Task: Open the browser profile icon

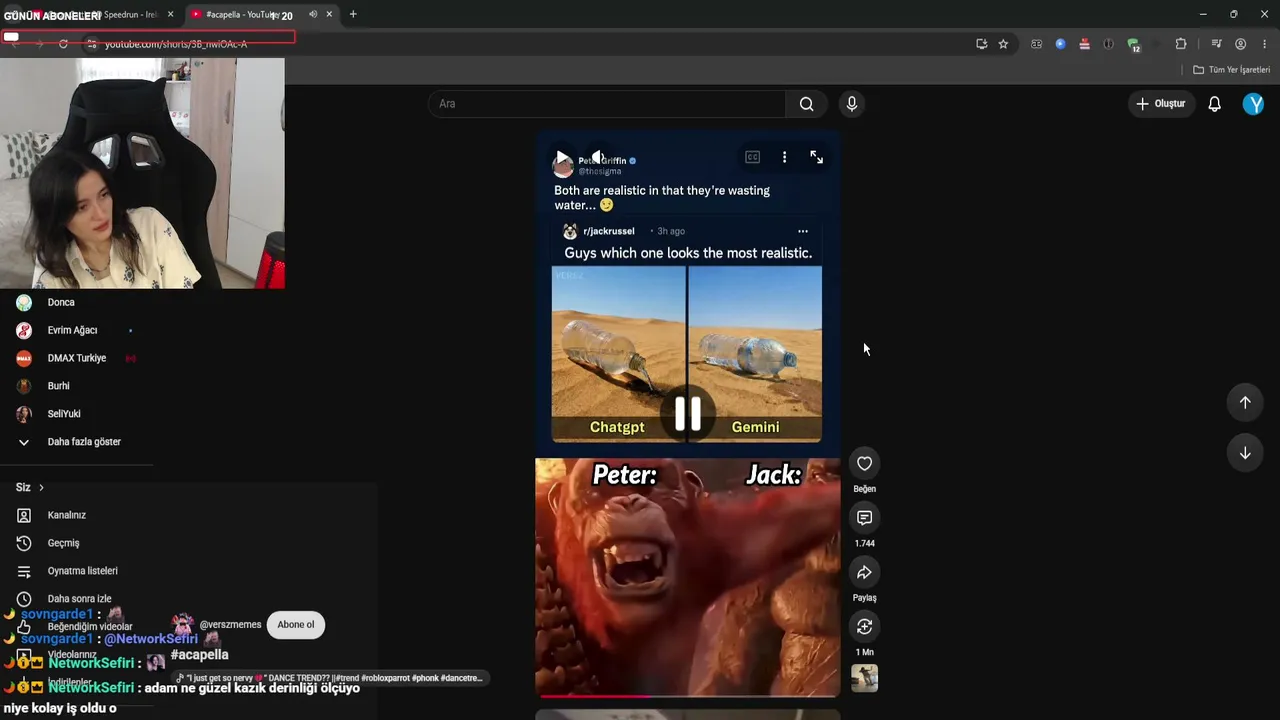Action: [x=1240, y=44]
